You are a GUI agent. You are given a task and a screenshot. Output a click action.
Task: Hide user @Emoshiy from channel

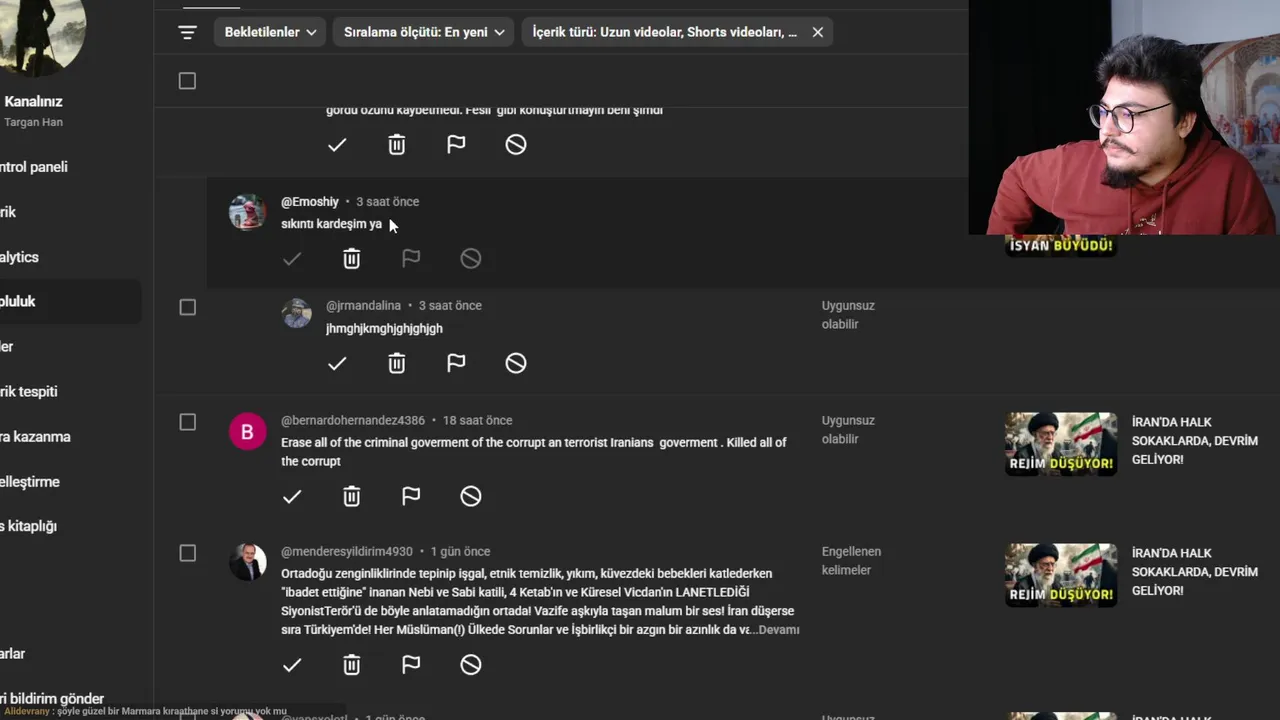pos(471,259)
